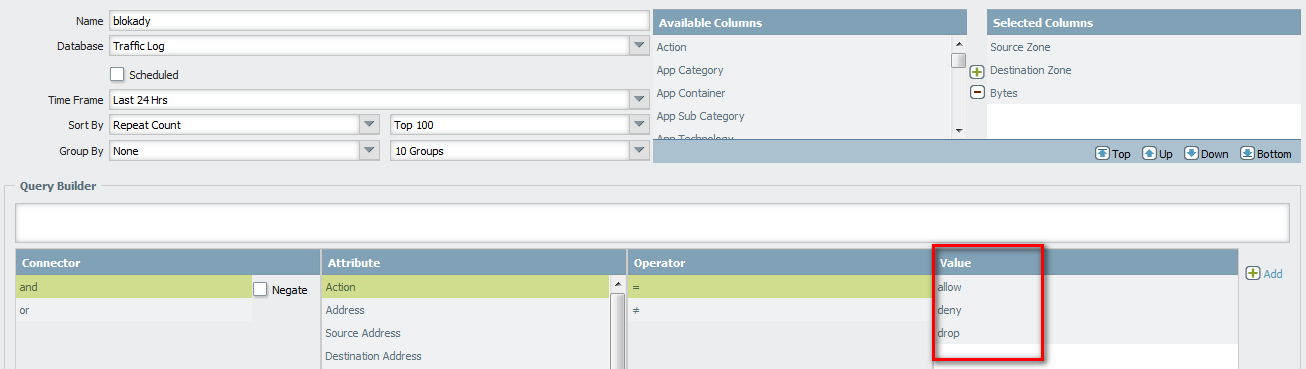Screen dimensions: 1306x369
Task: Select App Container in Available Columns
Action: [x=801, y=93]
